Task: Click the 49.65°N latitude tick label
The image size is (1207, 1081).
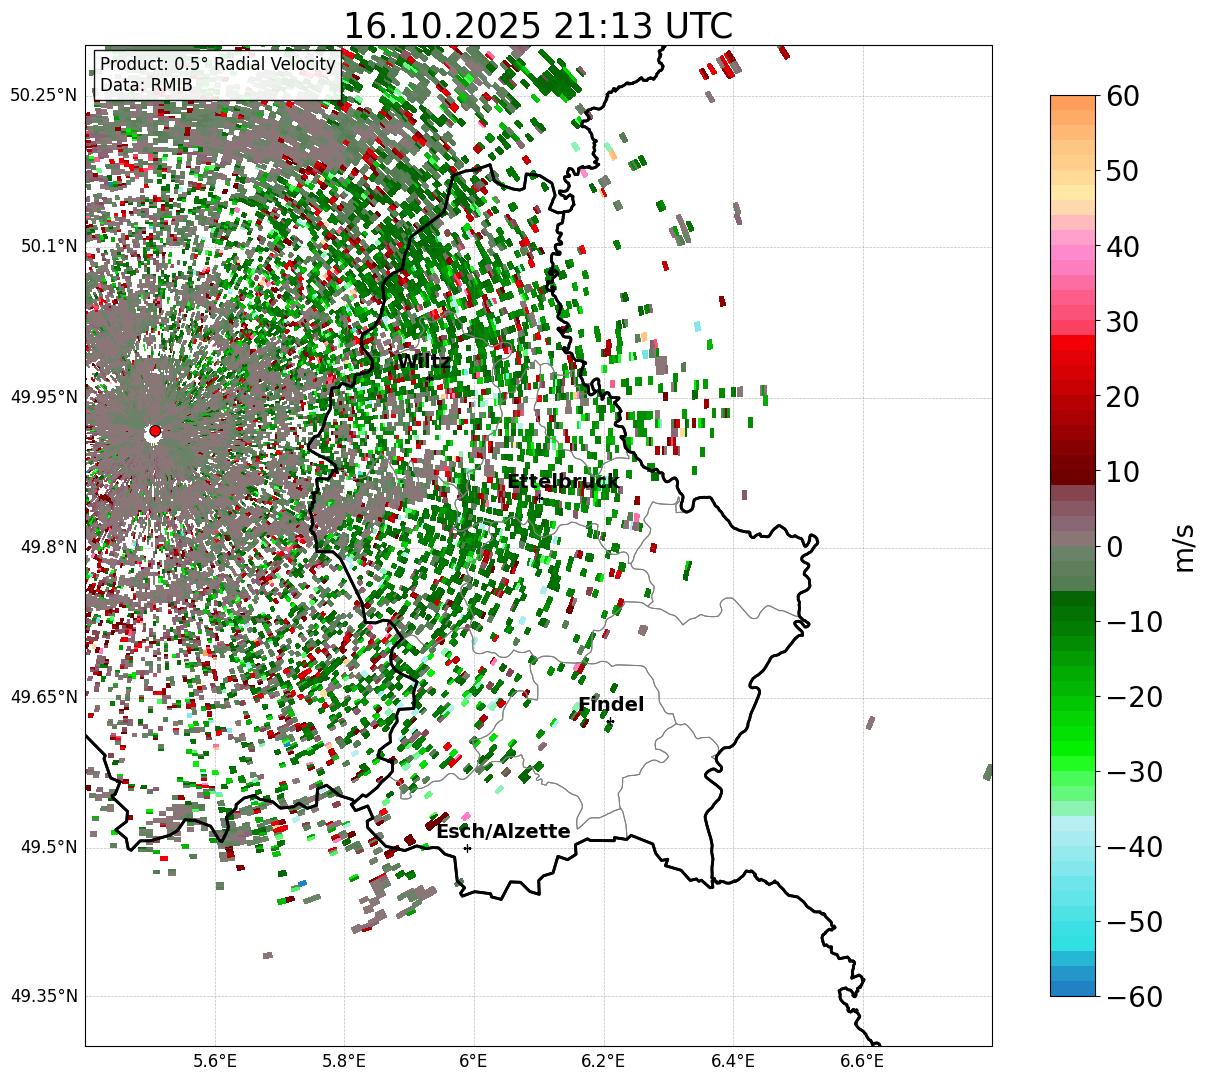Action: point(43,697)
